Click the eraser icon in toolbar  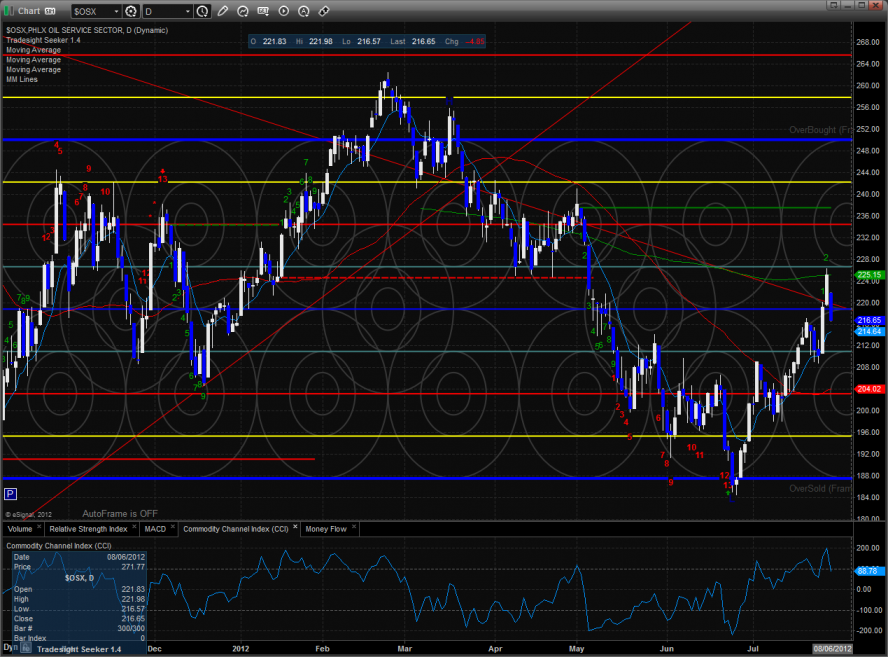coord(325,11)
